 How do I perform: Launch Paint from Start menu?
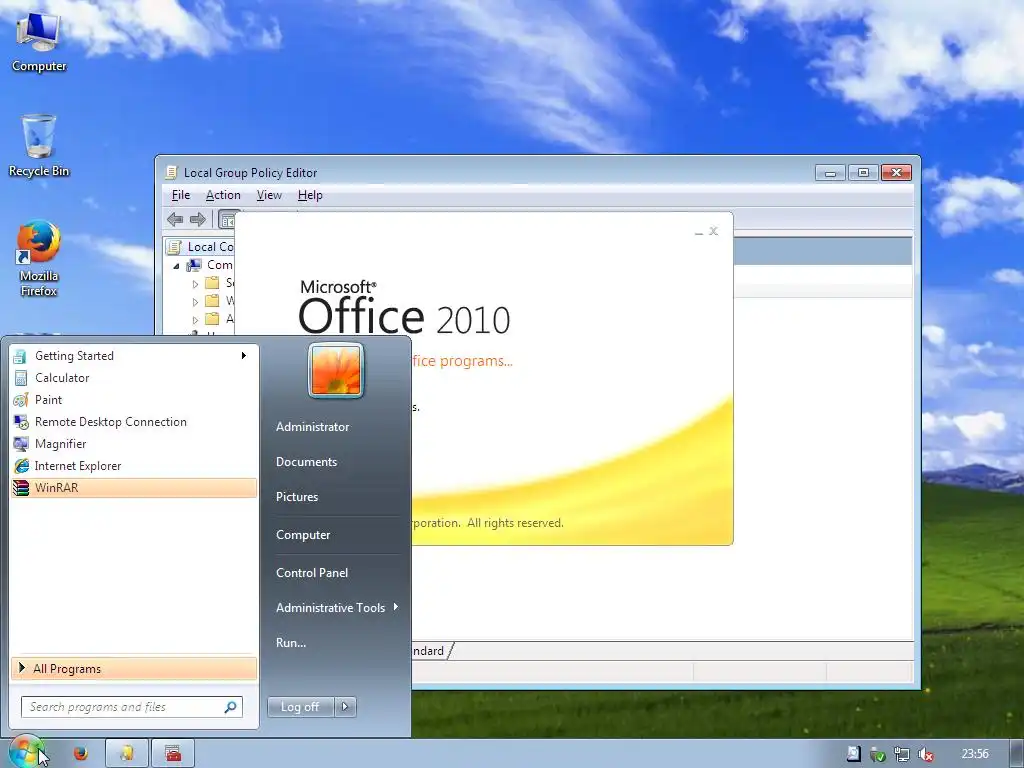pyautogui.click(x=133, y=400)
